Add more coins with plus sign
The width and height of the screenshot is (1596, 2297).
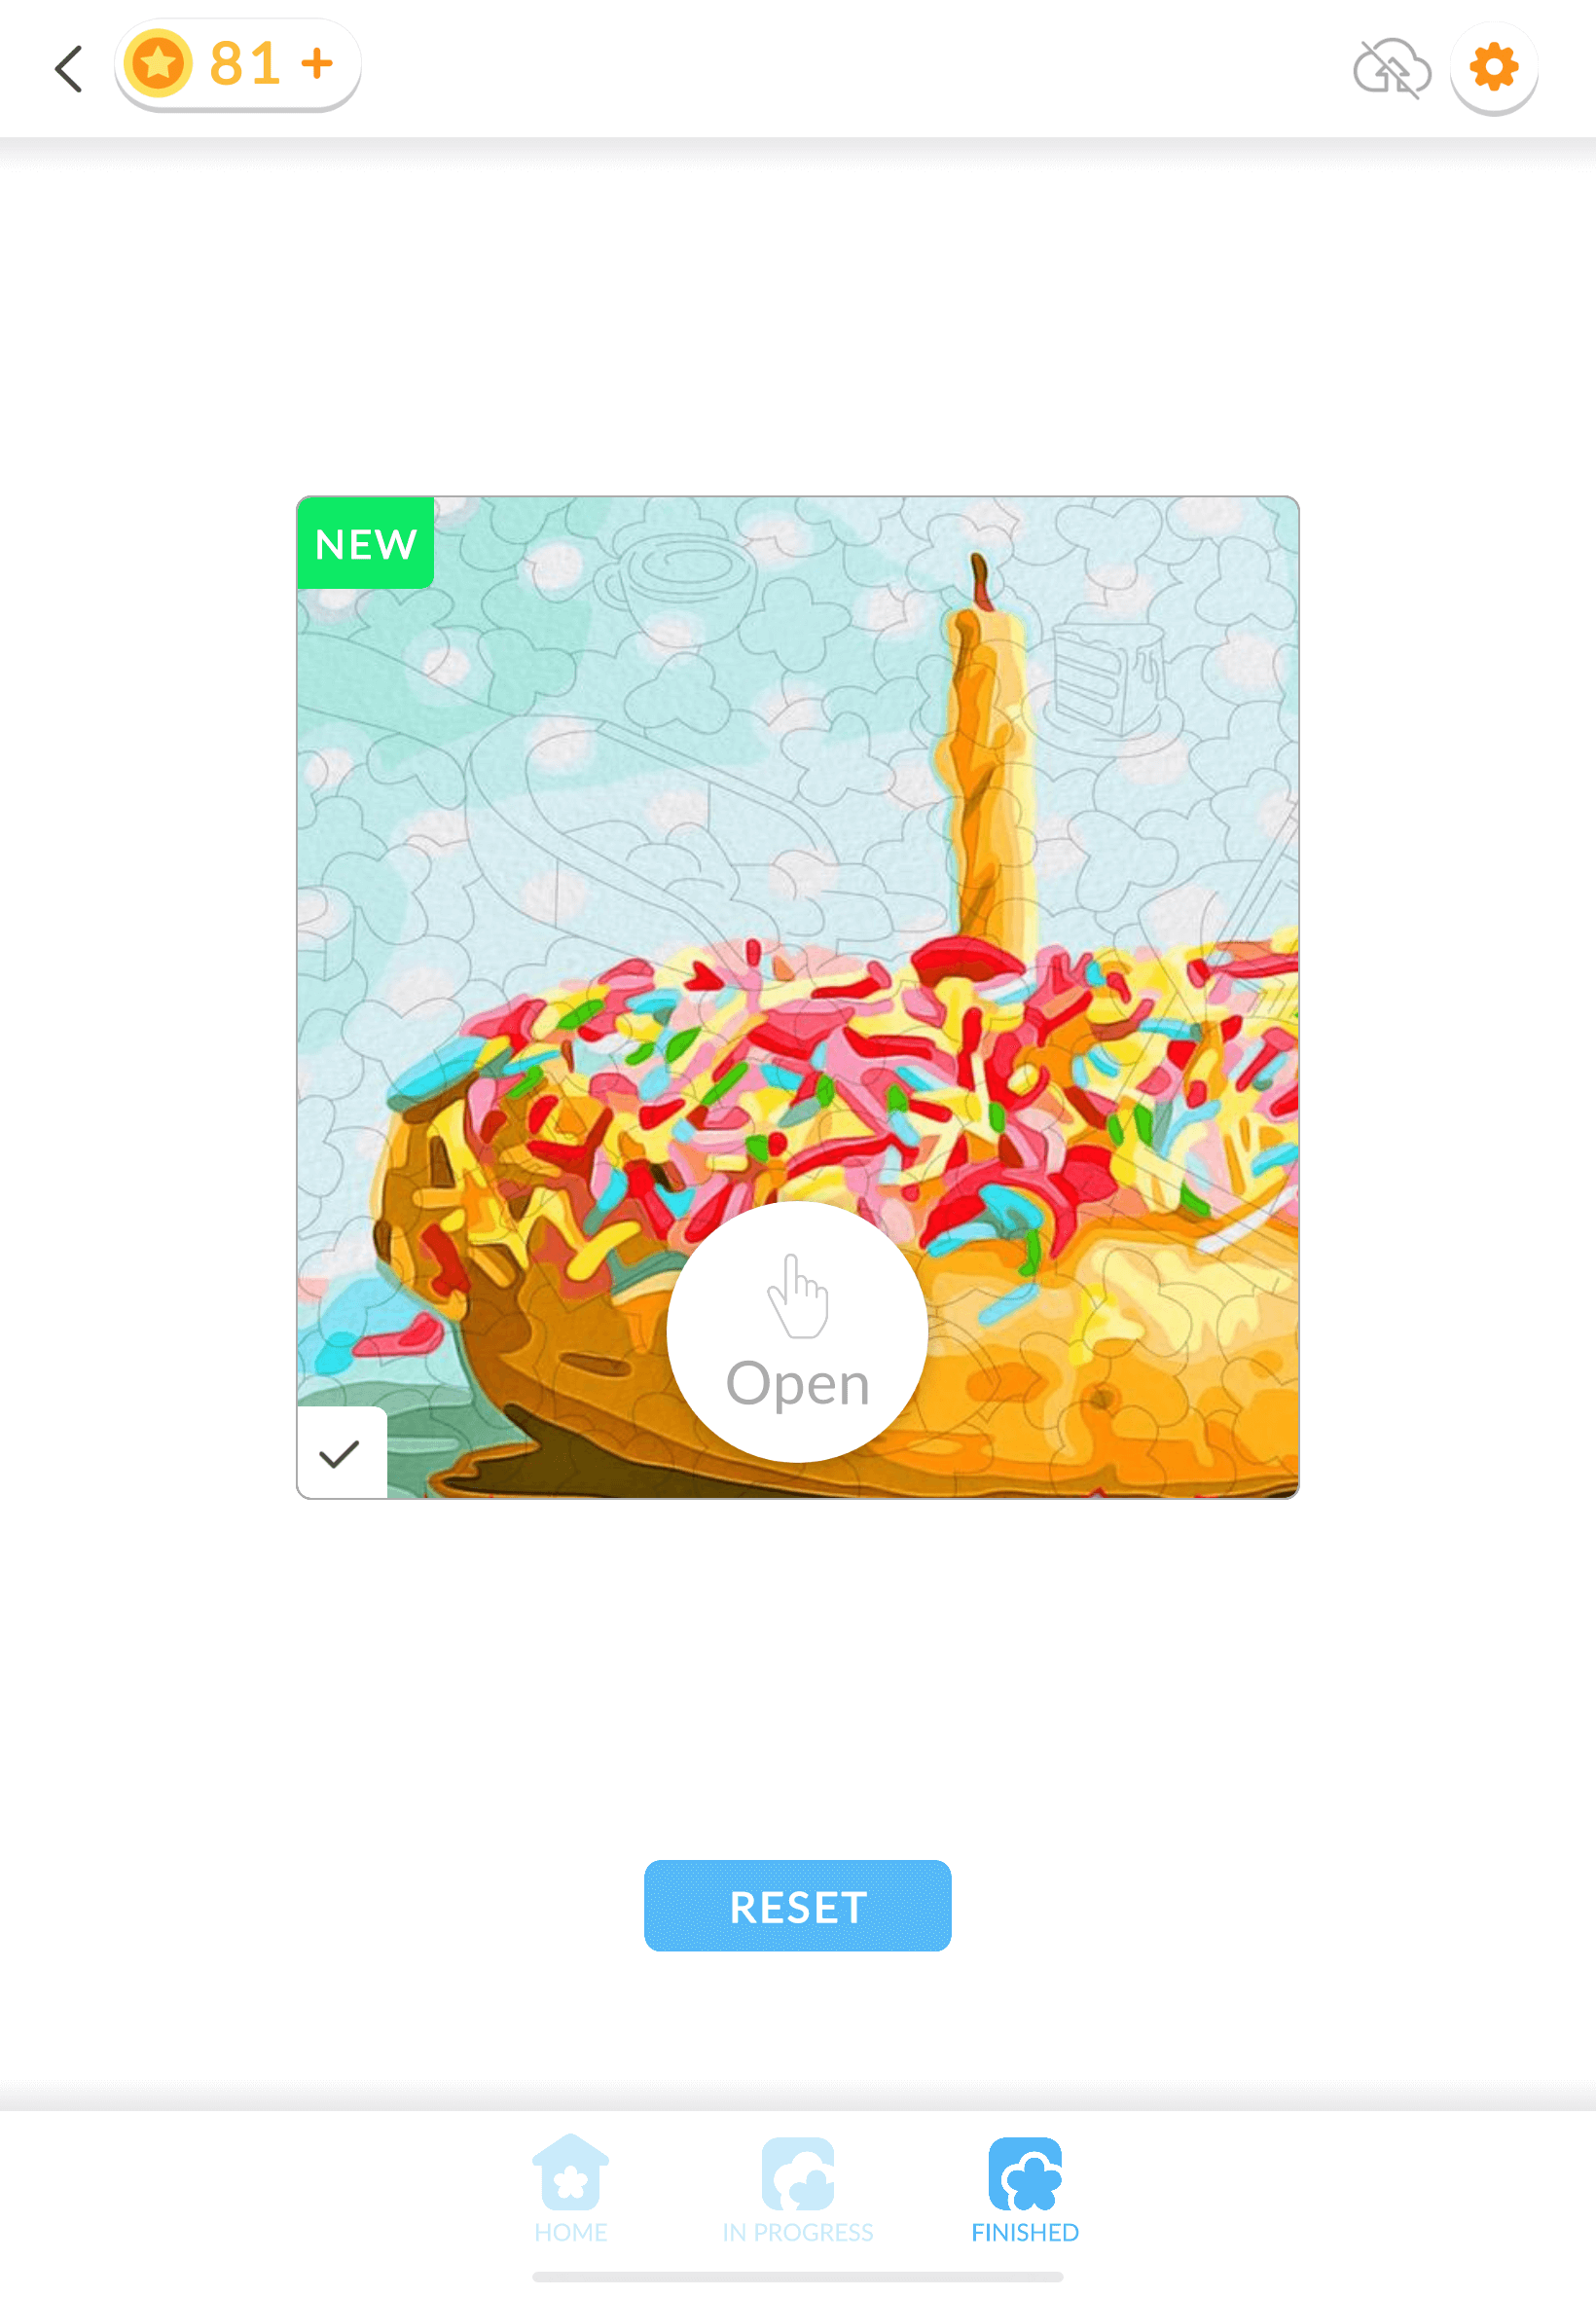[x=317, y=64]
